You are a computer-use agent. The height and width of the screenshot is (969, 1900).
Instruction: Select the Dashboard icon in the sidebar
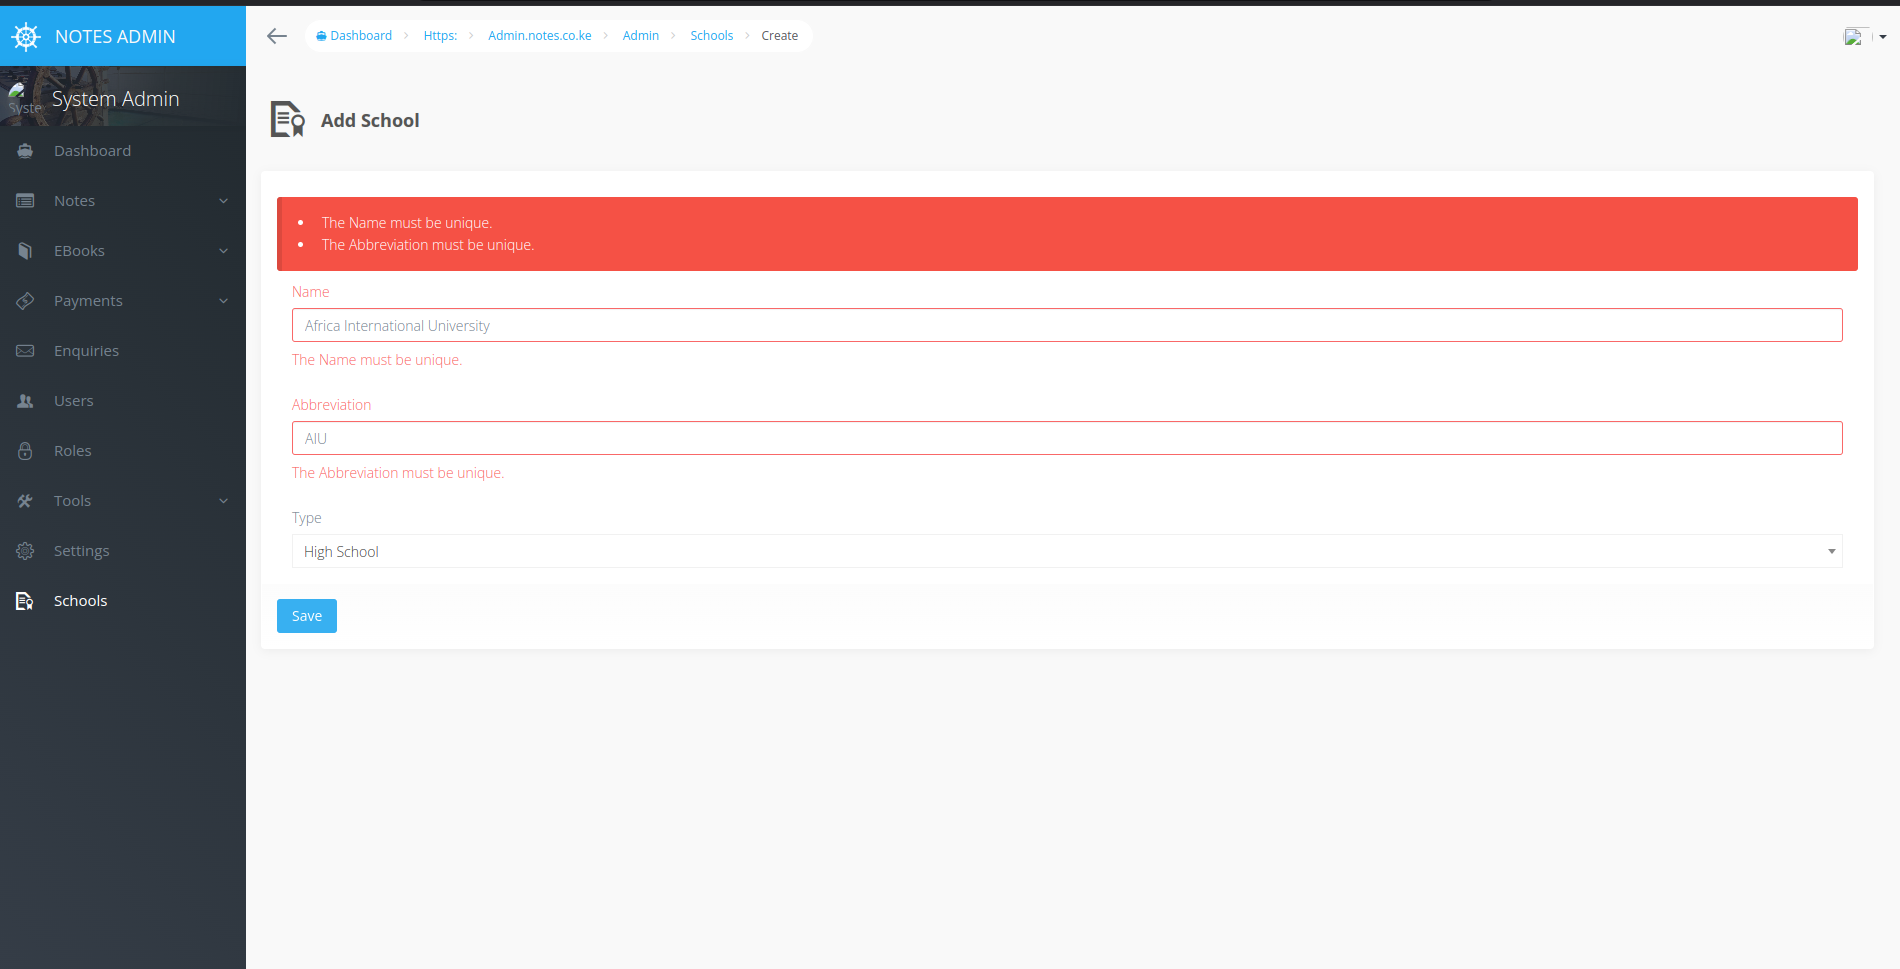[x=25, y=150]
